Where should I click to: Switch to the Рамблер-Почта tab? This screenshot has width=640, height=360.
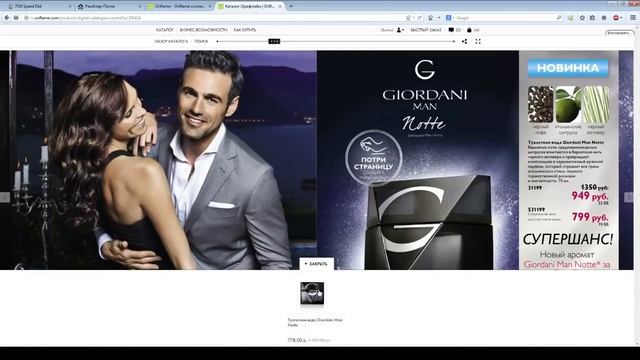[x=108, y=6]
